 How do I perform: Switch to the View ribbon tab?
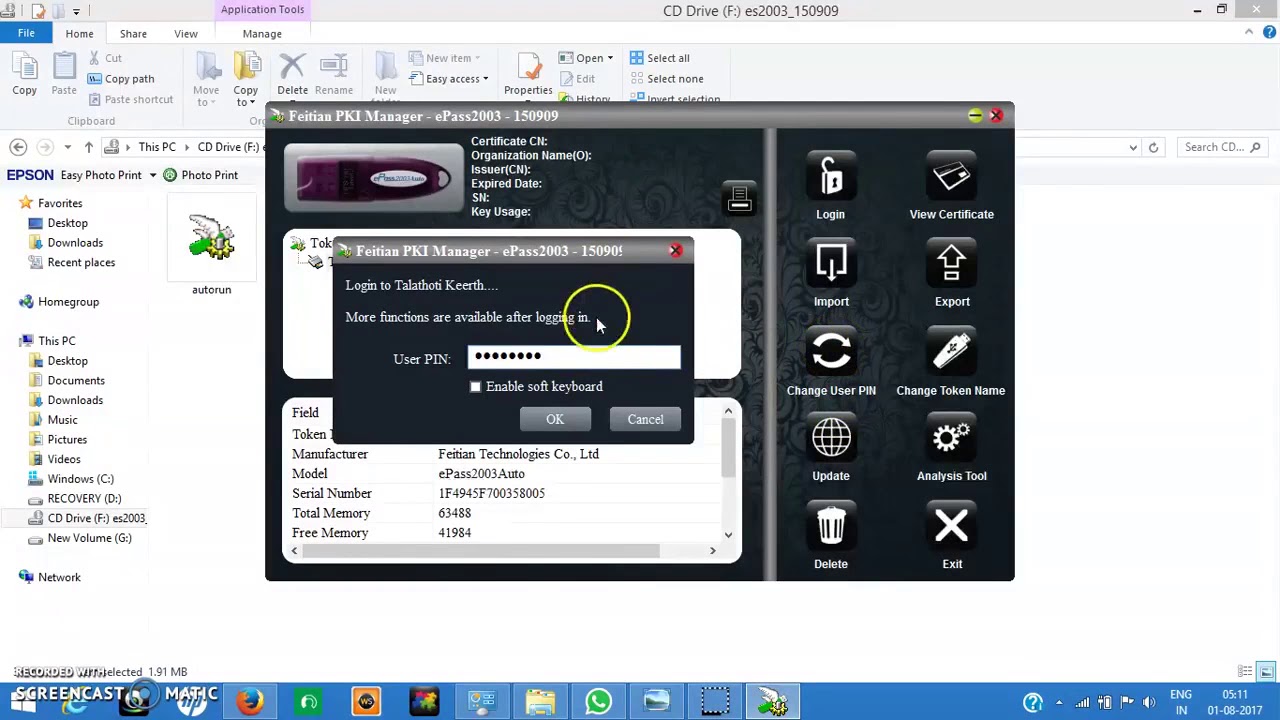[186, 33]
